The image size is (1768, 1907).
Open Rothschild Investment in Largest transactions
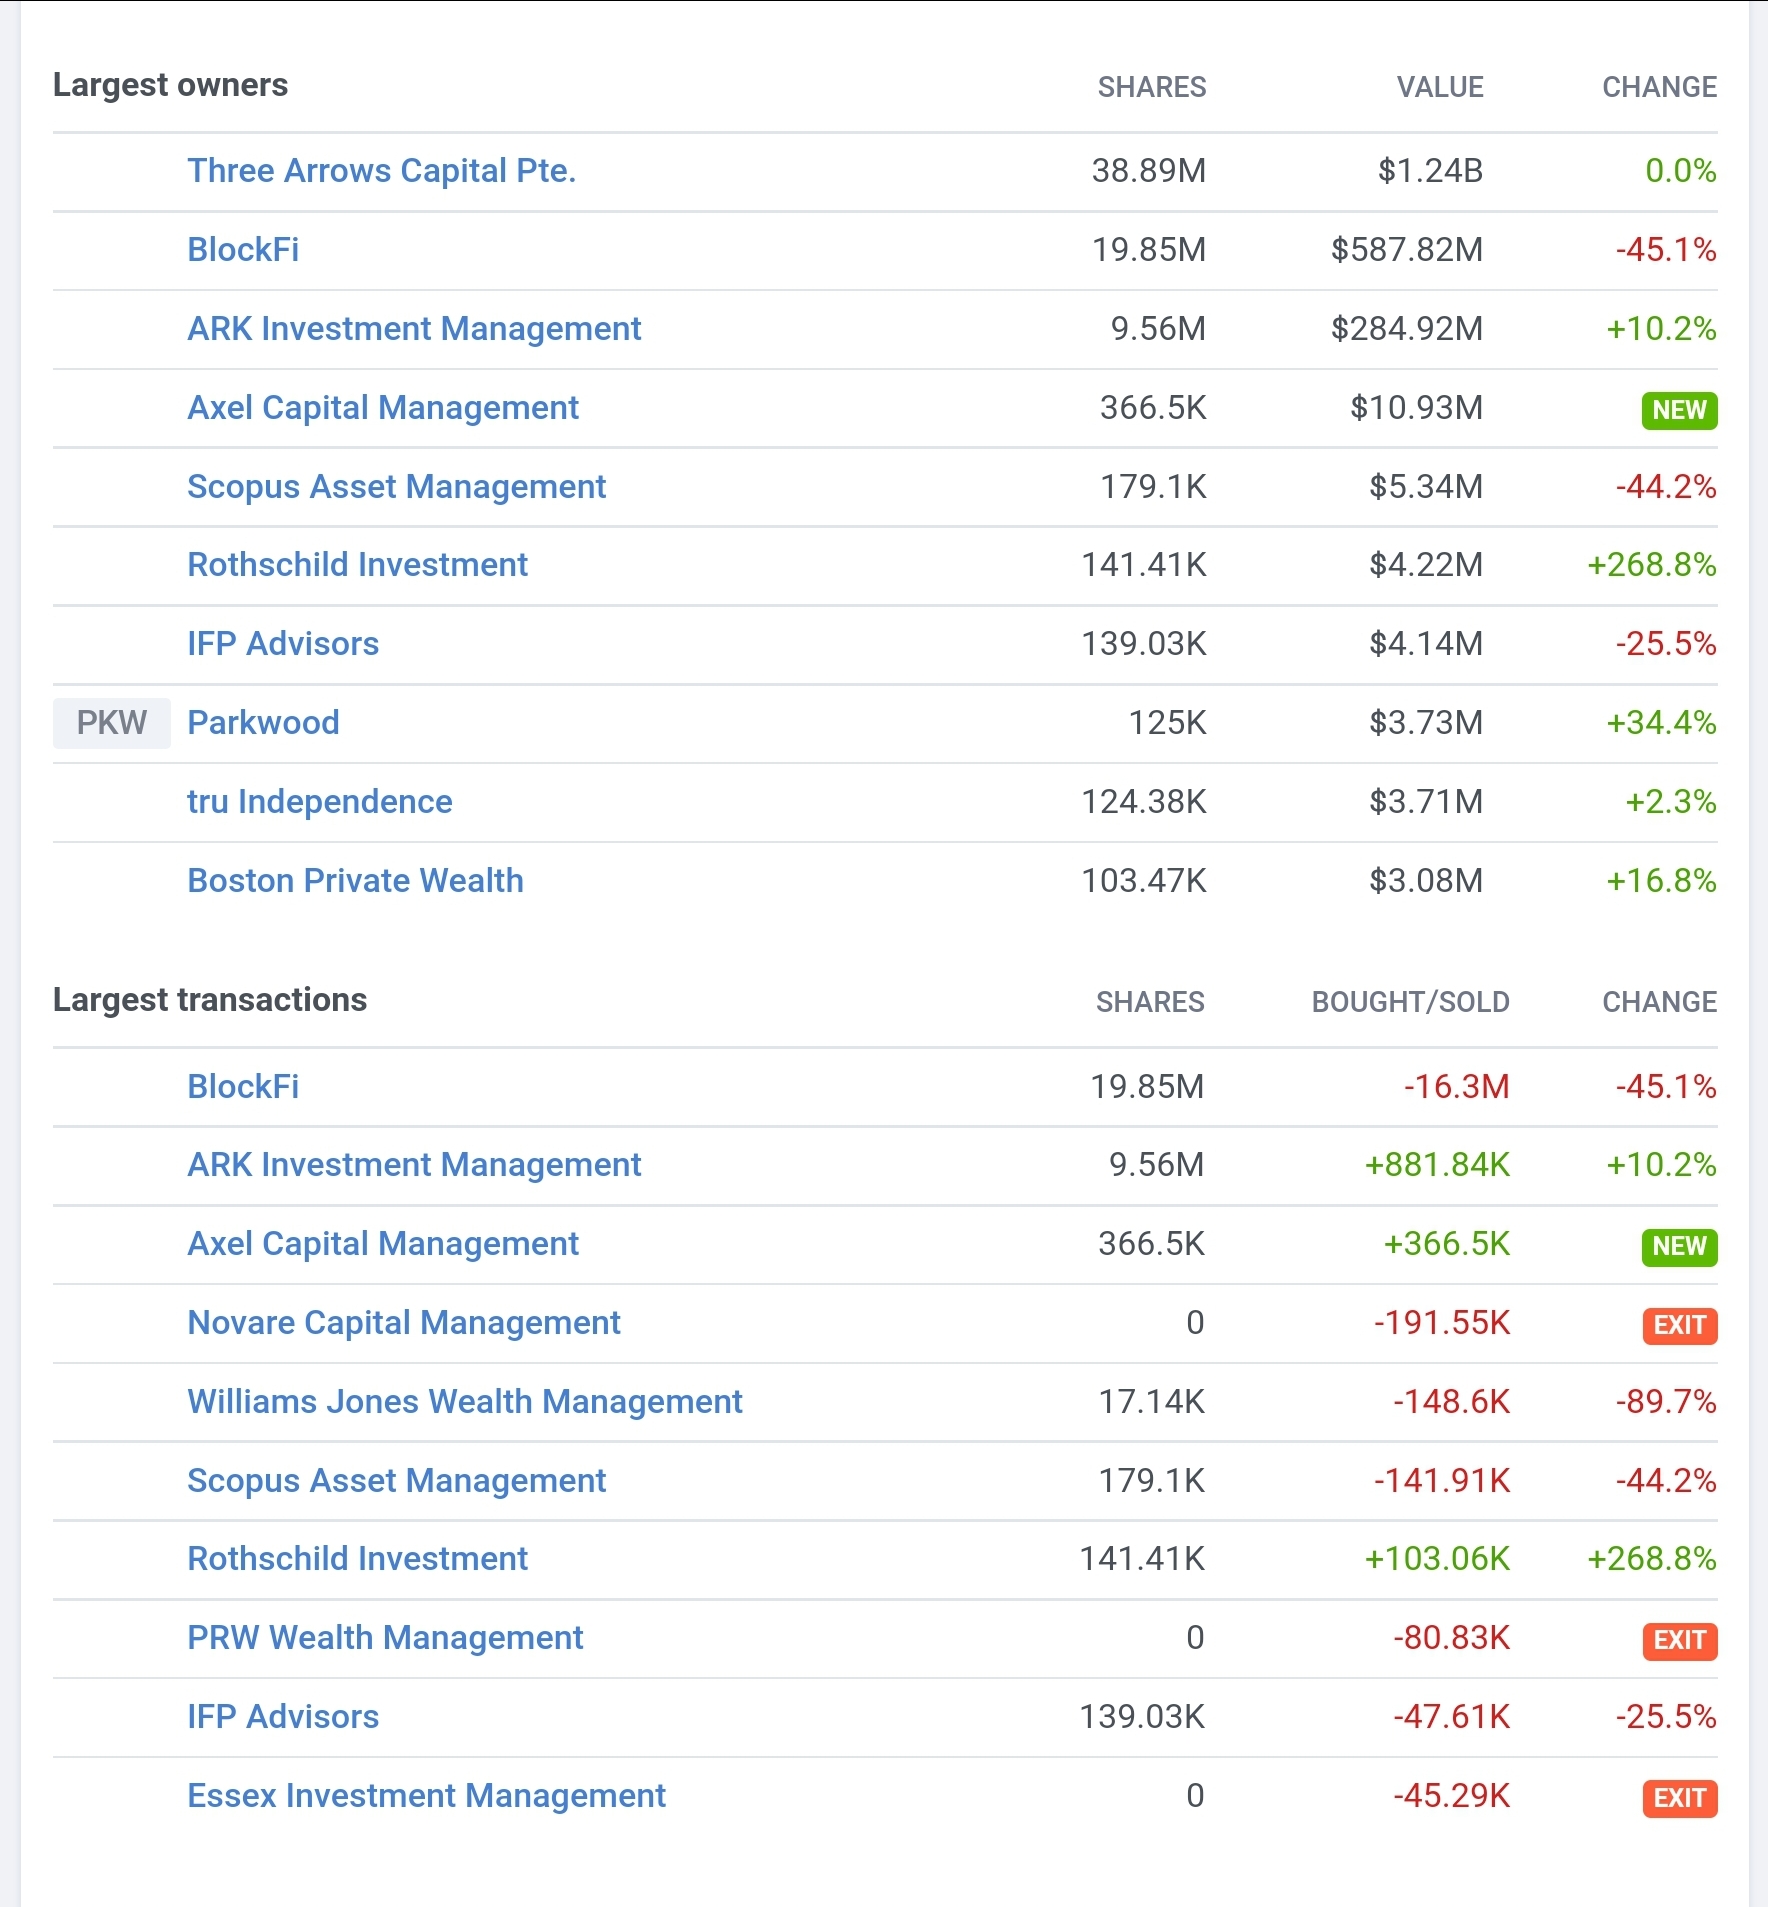[x=357, y=1559]
